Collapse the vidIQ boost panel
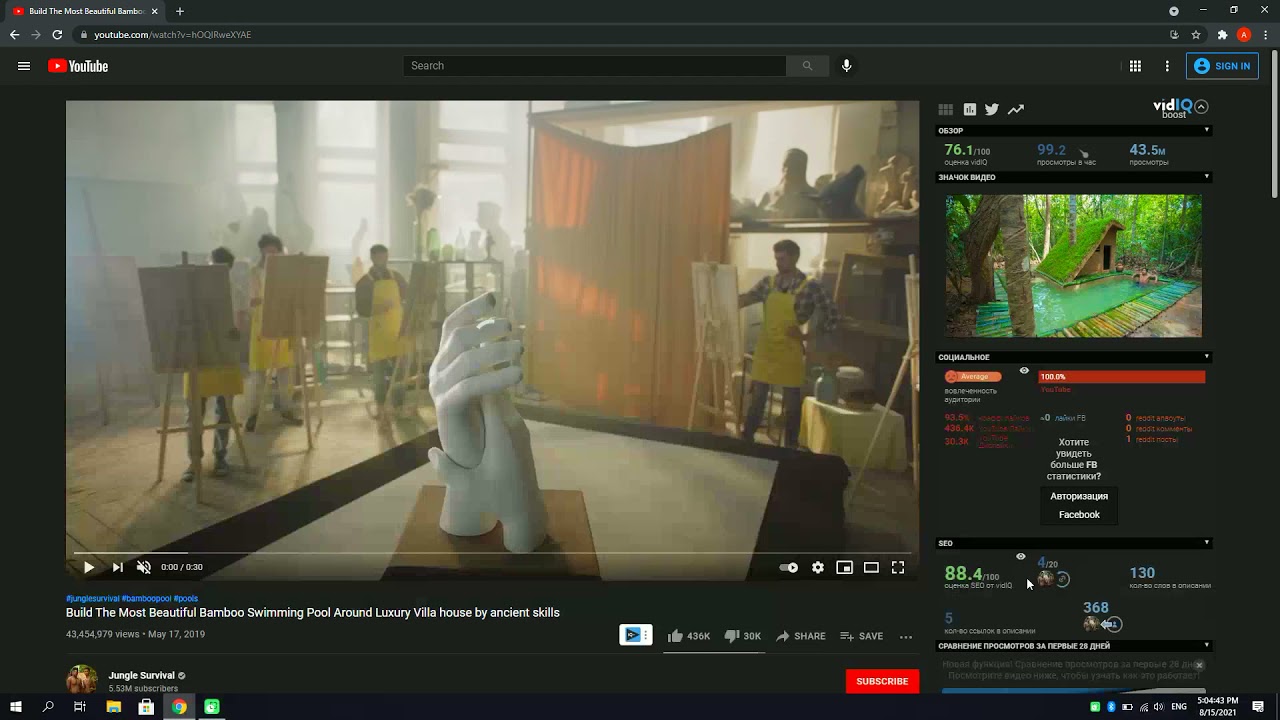Screen dimensions: 1280x720 point(1201,106)
